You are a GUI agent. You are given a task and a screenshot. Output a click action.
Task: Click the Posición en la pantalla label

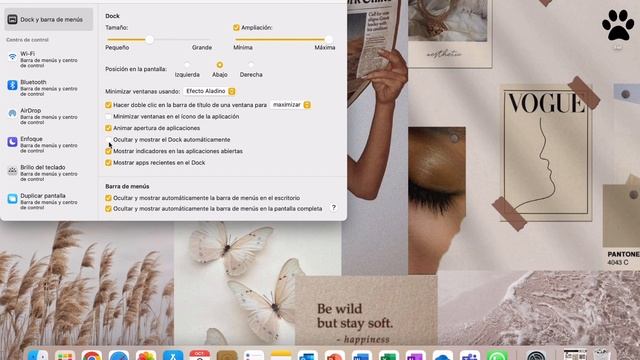coord(136,69)
